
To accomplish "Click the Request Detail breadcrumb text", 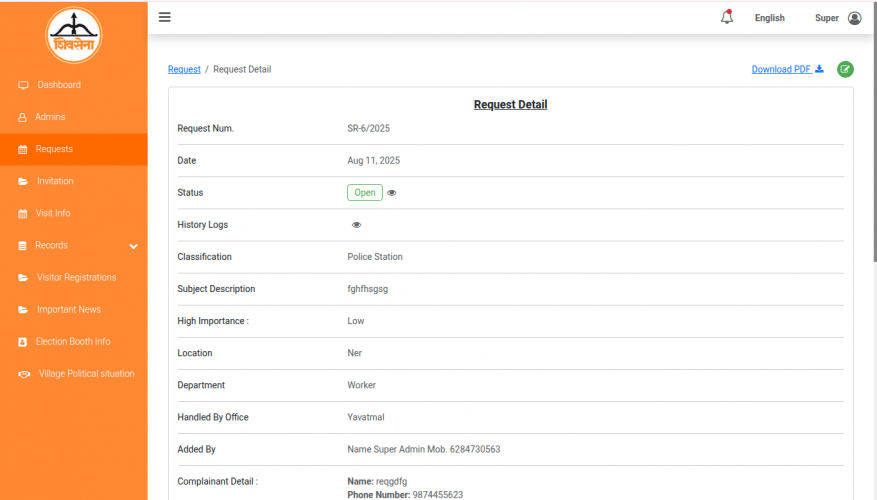I will coord(242,69).
